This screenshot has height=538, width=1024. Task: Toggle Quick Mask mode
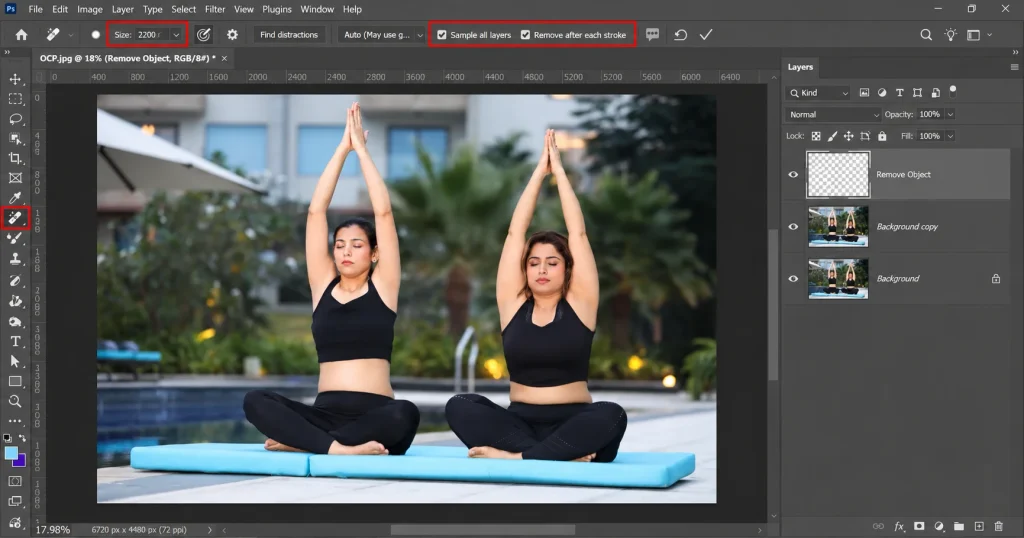[x=15, y=481]
